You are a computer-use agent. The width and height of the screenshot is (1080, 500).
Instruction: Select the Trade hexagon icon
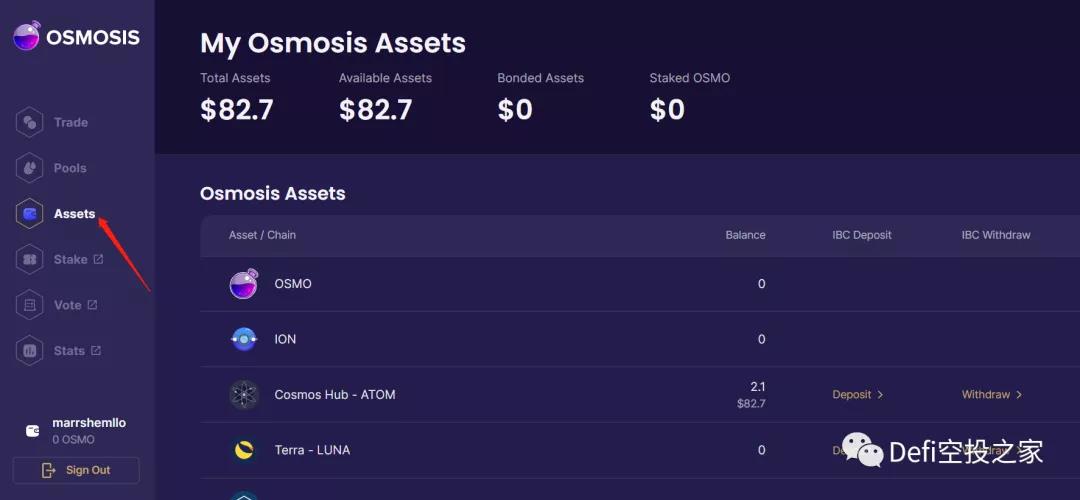tap(30, 123)
